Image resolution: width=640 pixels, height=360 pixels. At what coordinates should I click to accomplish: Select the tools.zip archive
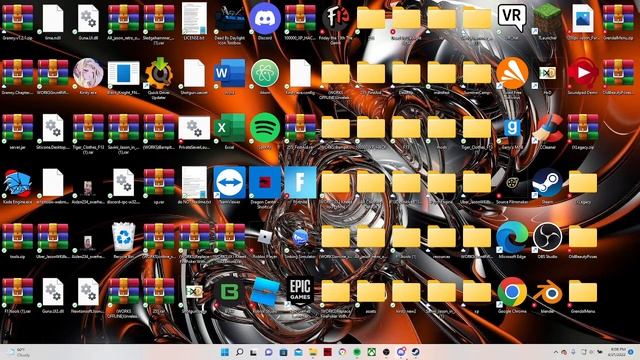tap(17, 238)
